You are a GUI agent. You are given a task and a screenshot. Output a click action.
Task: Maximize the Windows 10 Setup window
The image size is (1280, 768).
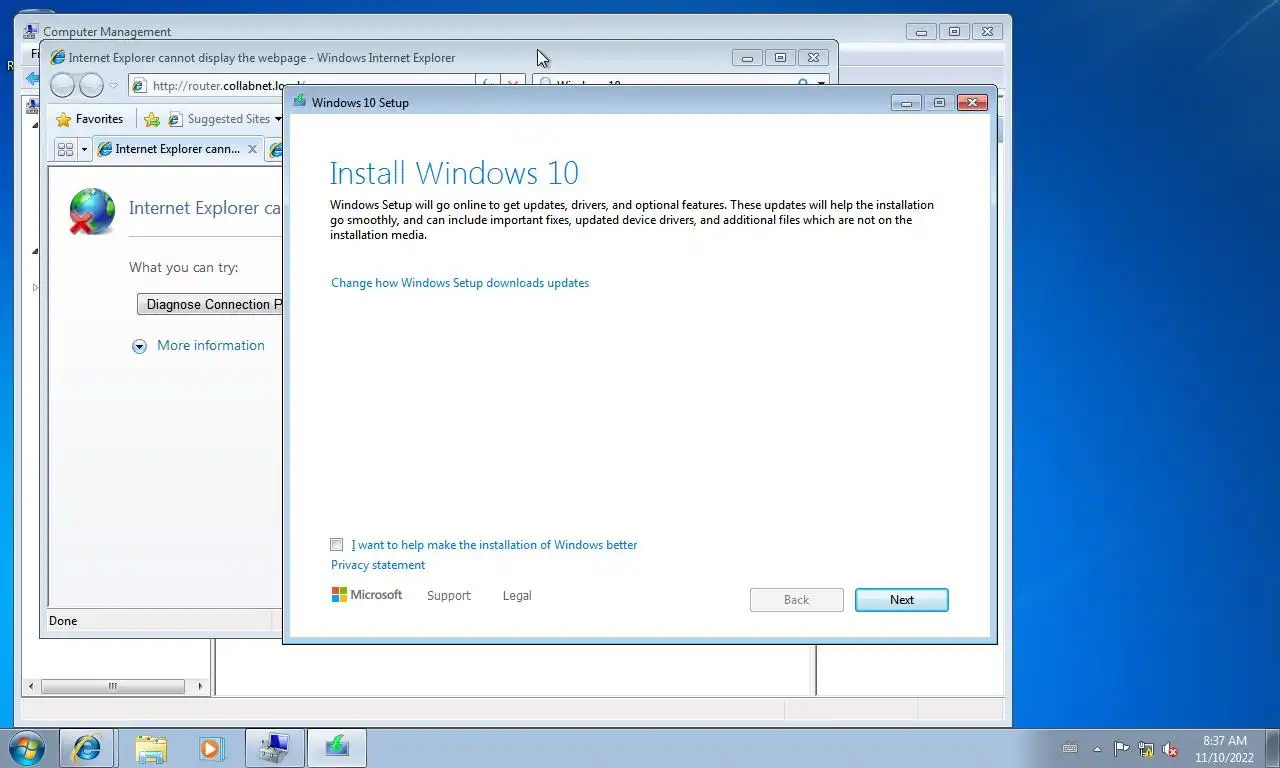point(938,102)
